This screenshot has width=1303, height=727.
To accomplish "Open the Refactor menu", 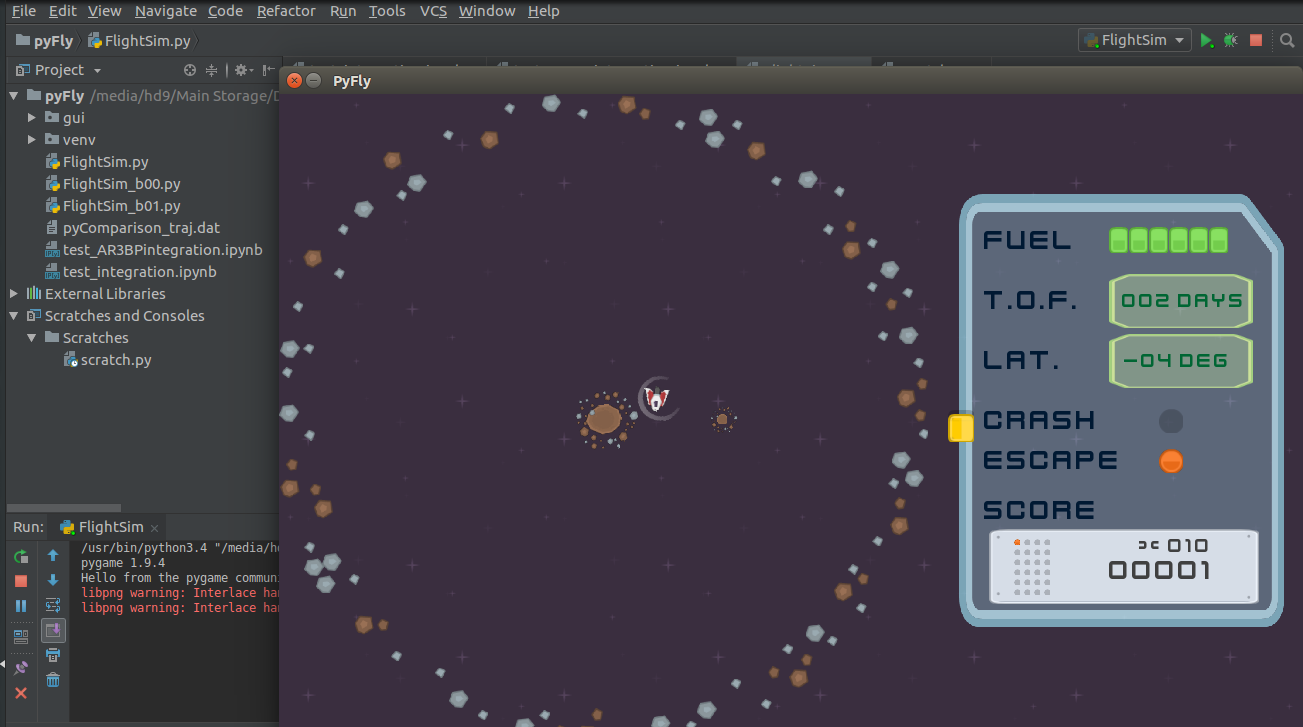I will tap(286, 11).
